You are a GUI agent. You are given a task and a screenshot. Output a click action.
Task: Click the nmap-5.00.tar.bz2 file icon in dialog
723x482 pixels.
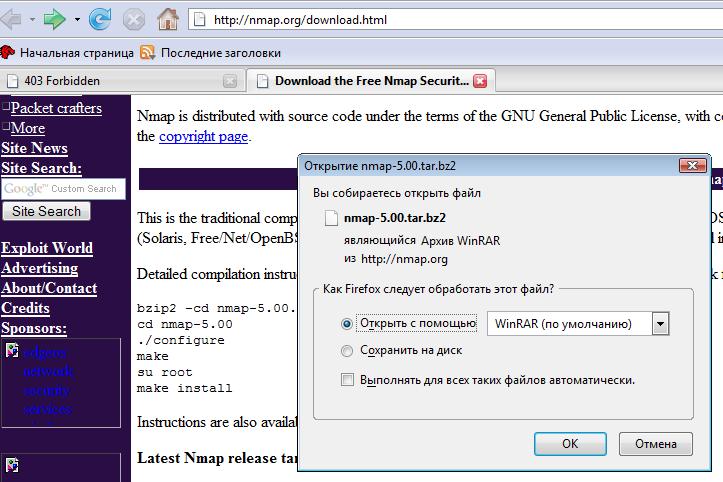point(331,218)
